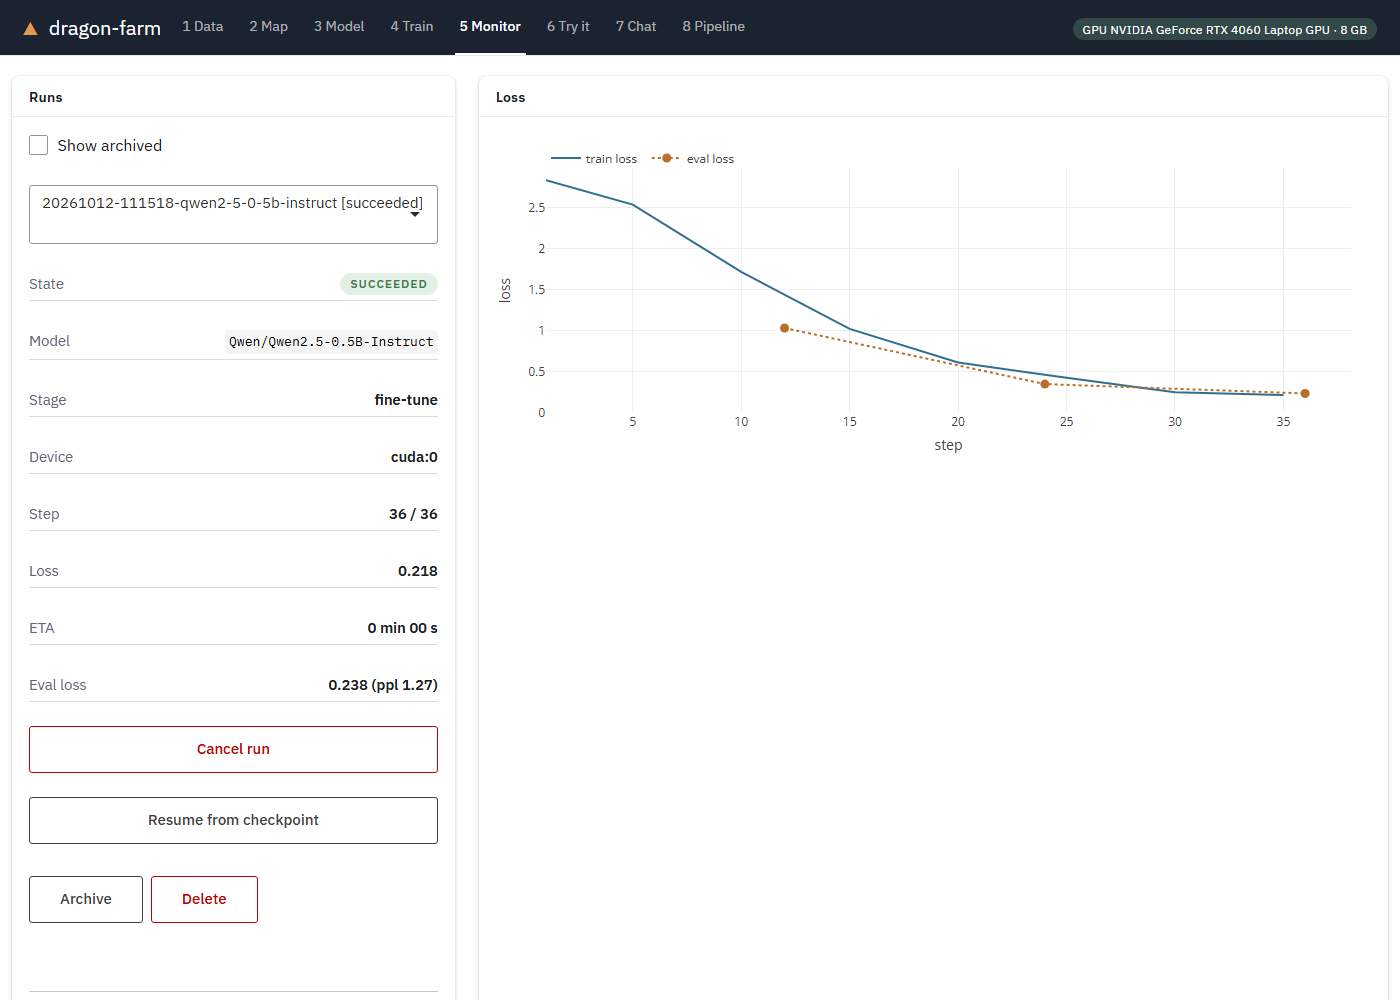The height and width of the screenshot is (1000, 1400).
Task: Click the Loss chart panel heading
Action: pyautogui.click(x=511, y=97)
